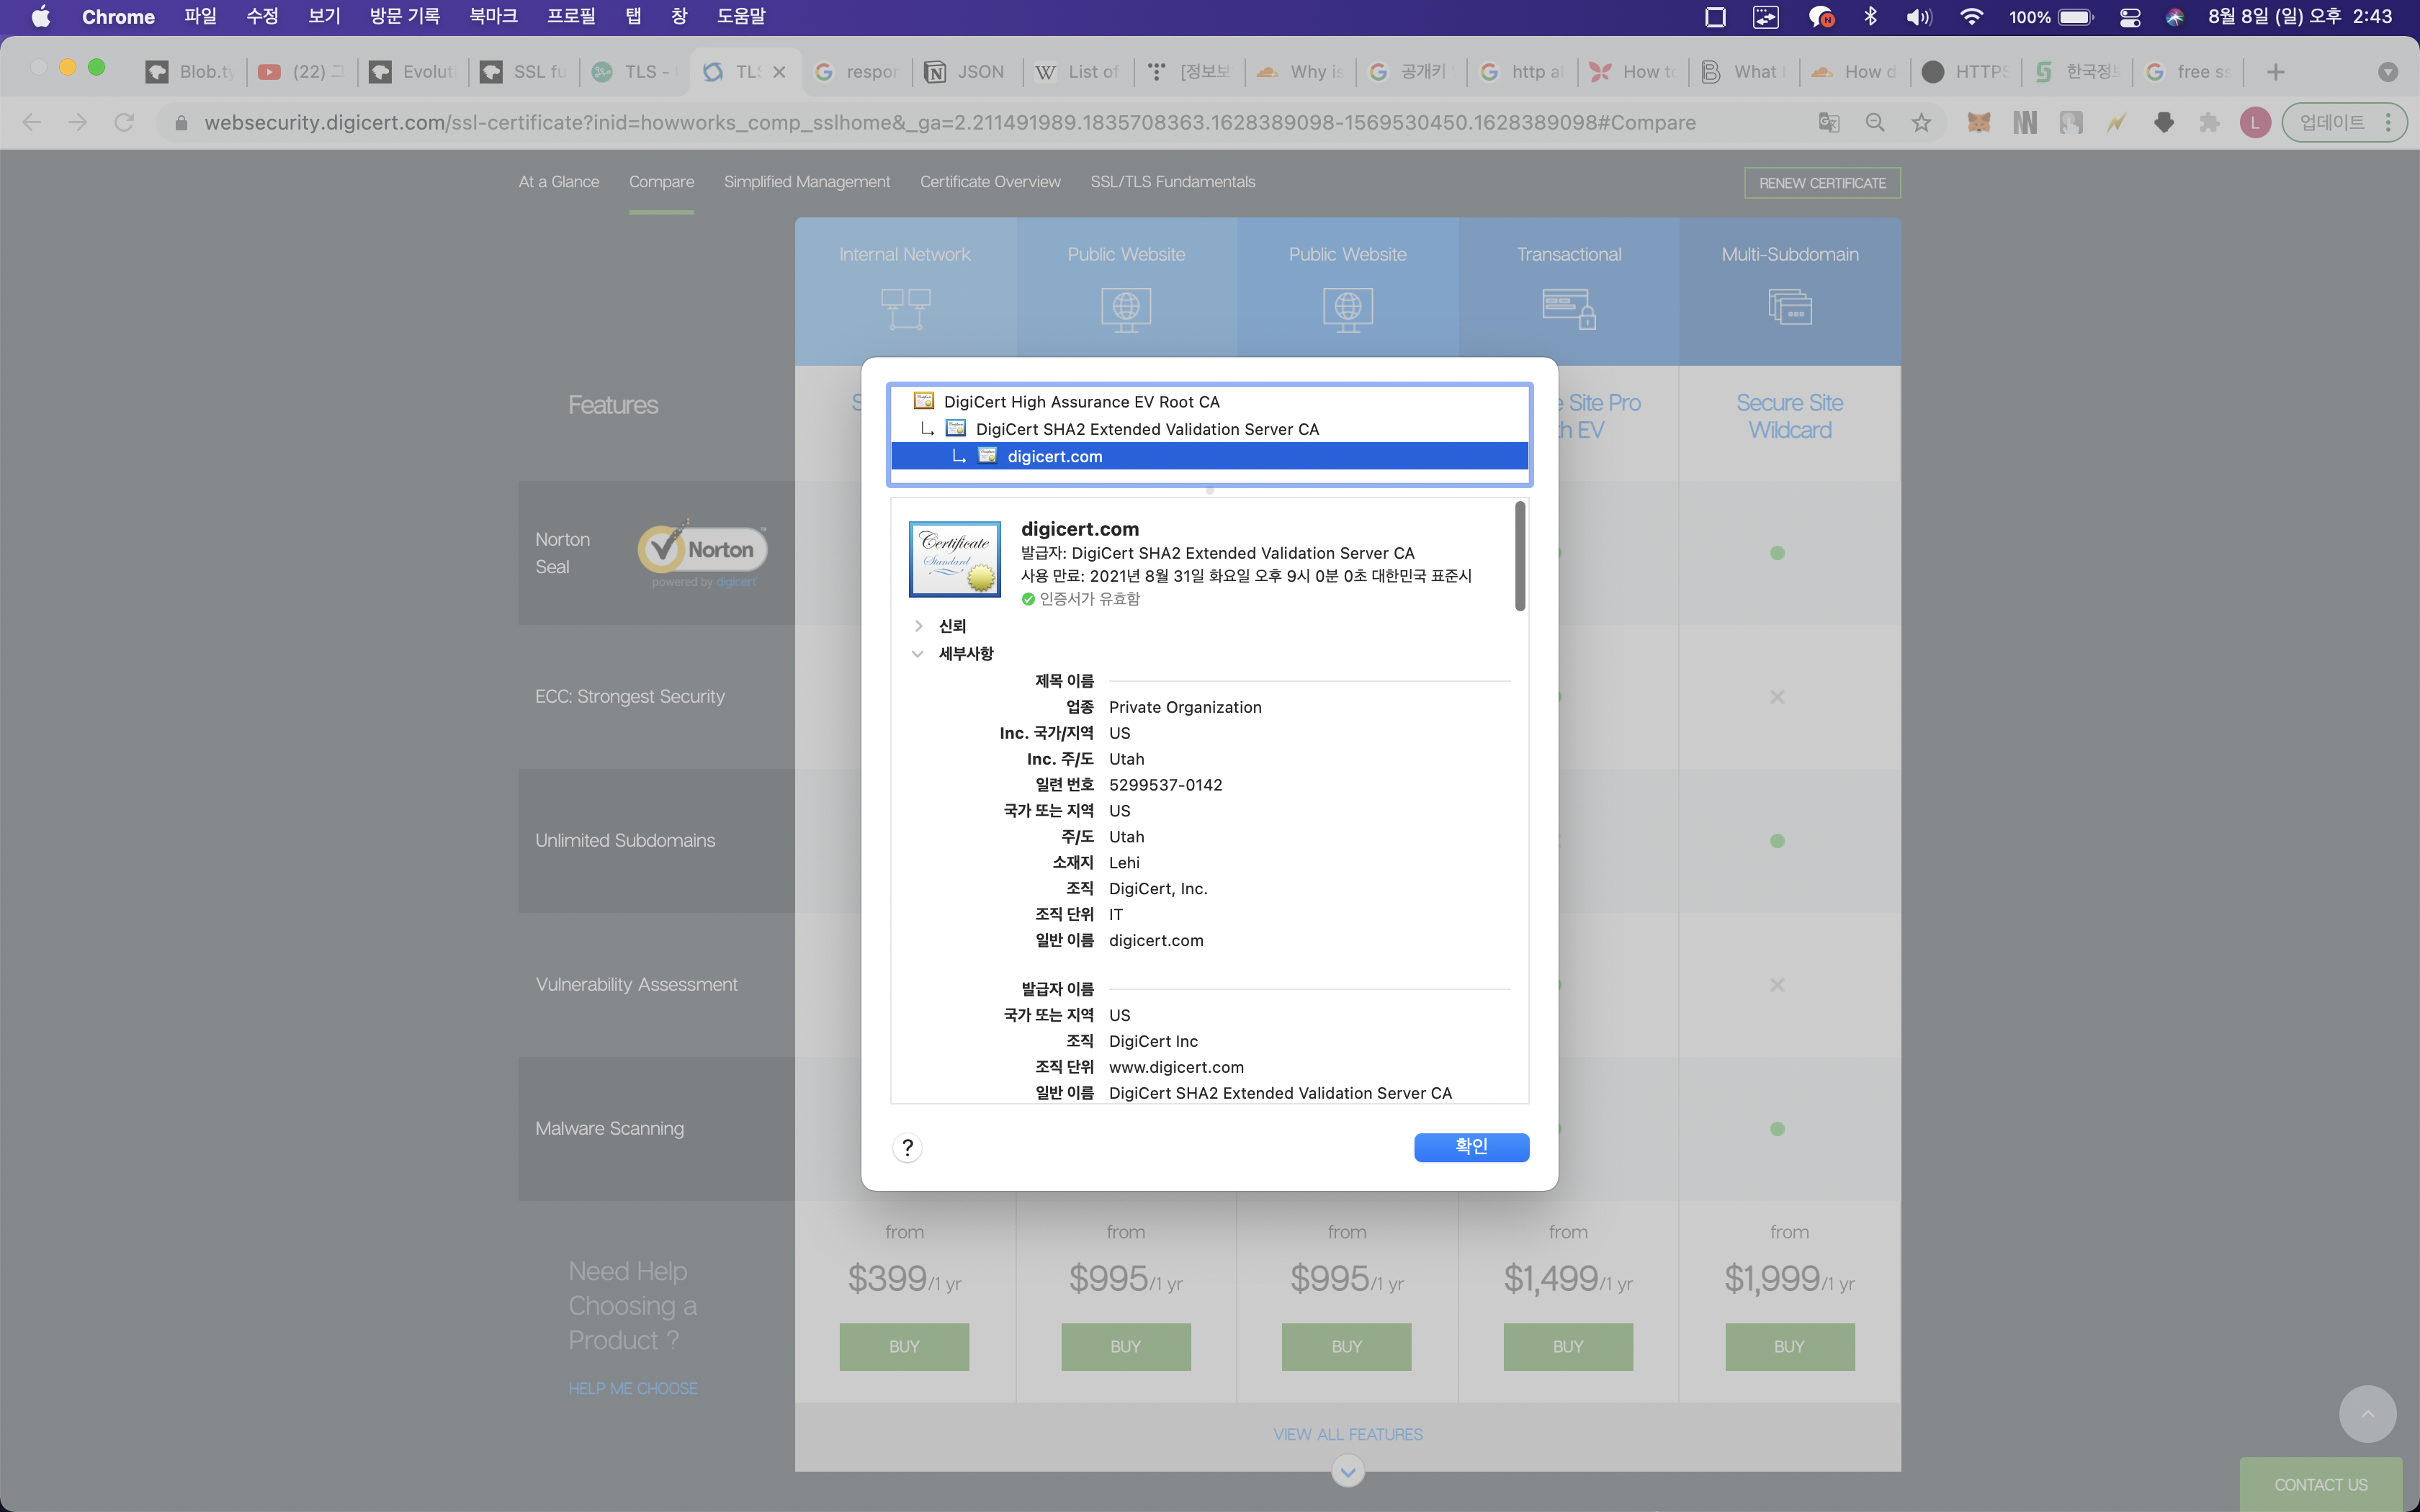Switch to the JSON browser tab

(966, 72)
